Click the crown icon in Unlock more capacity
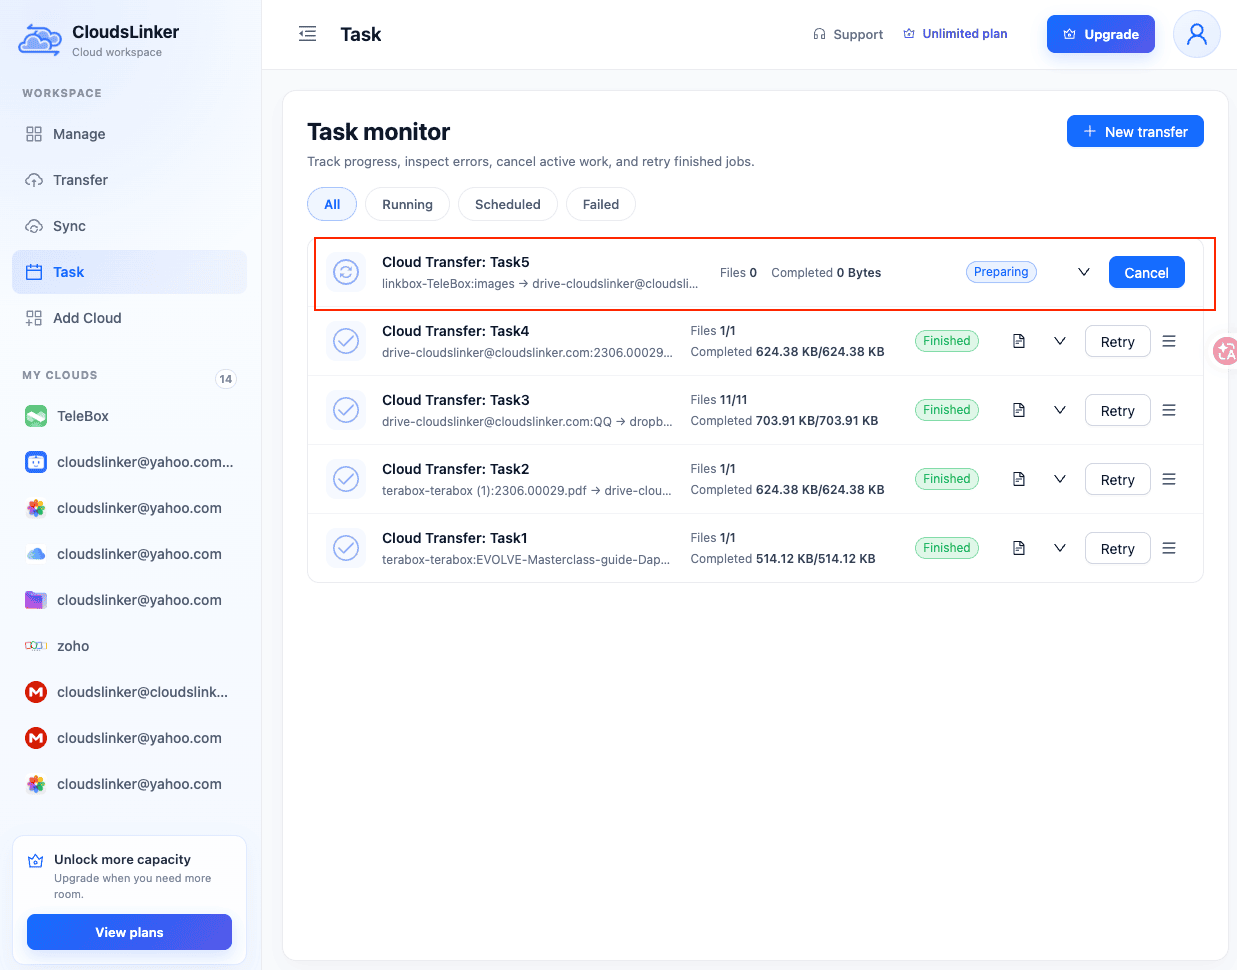The height and width of the screenshot is (970, 1237). [x=36, y=861]
